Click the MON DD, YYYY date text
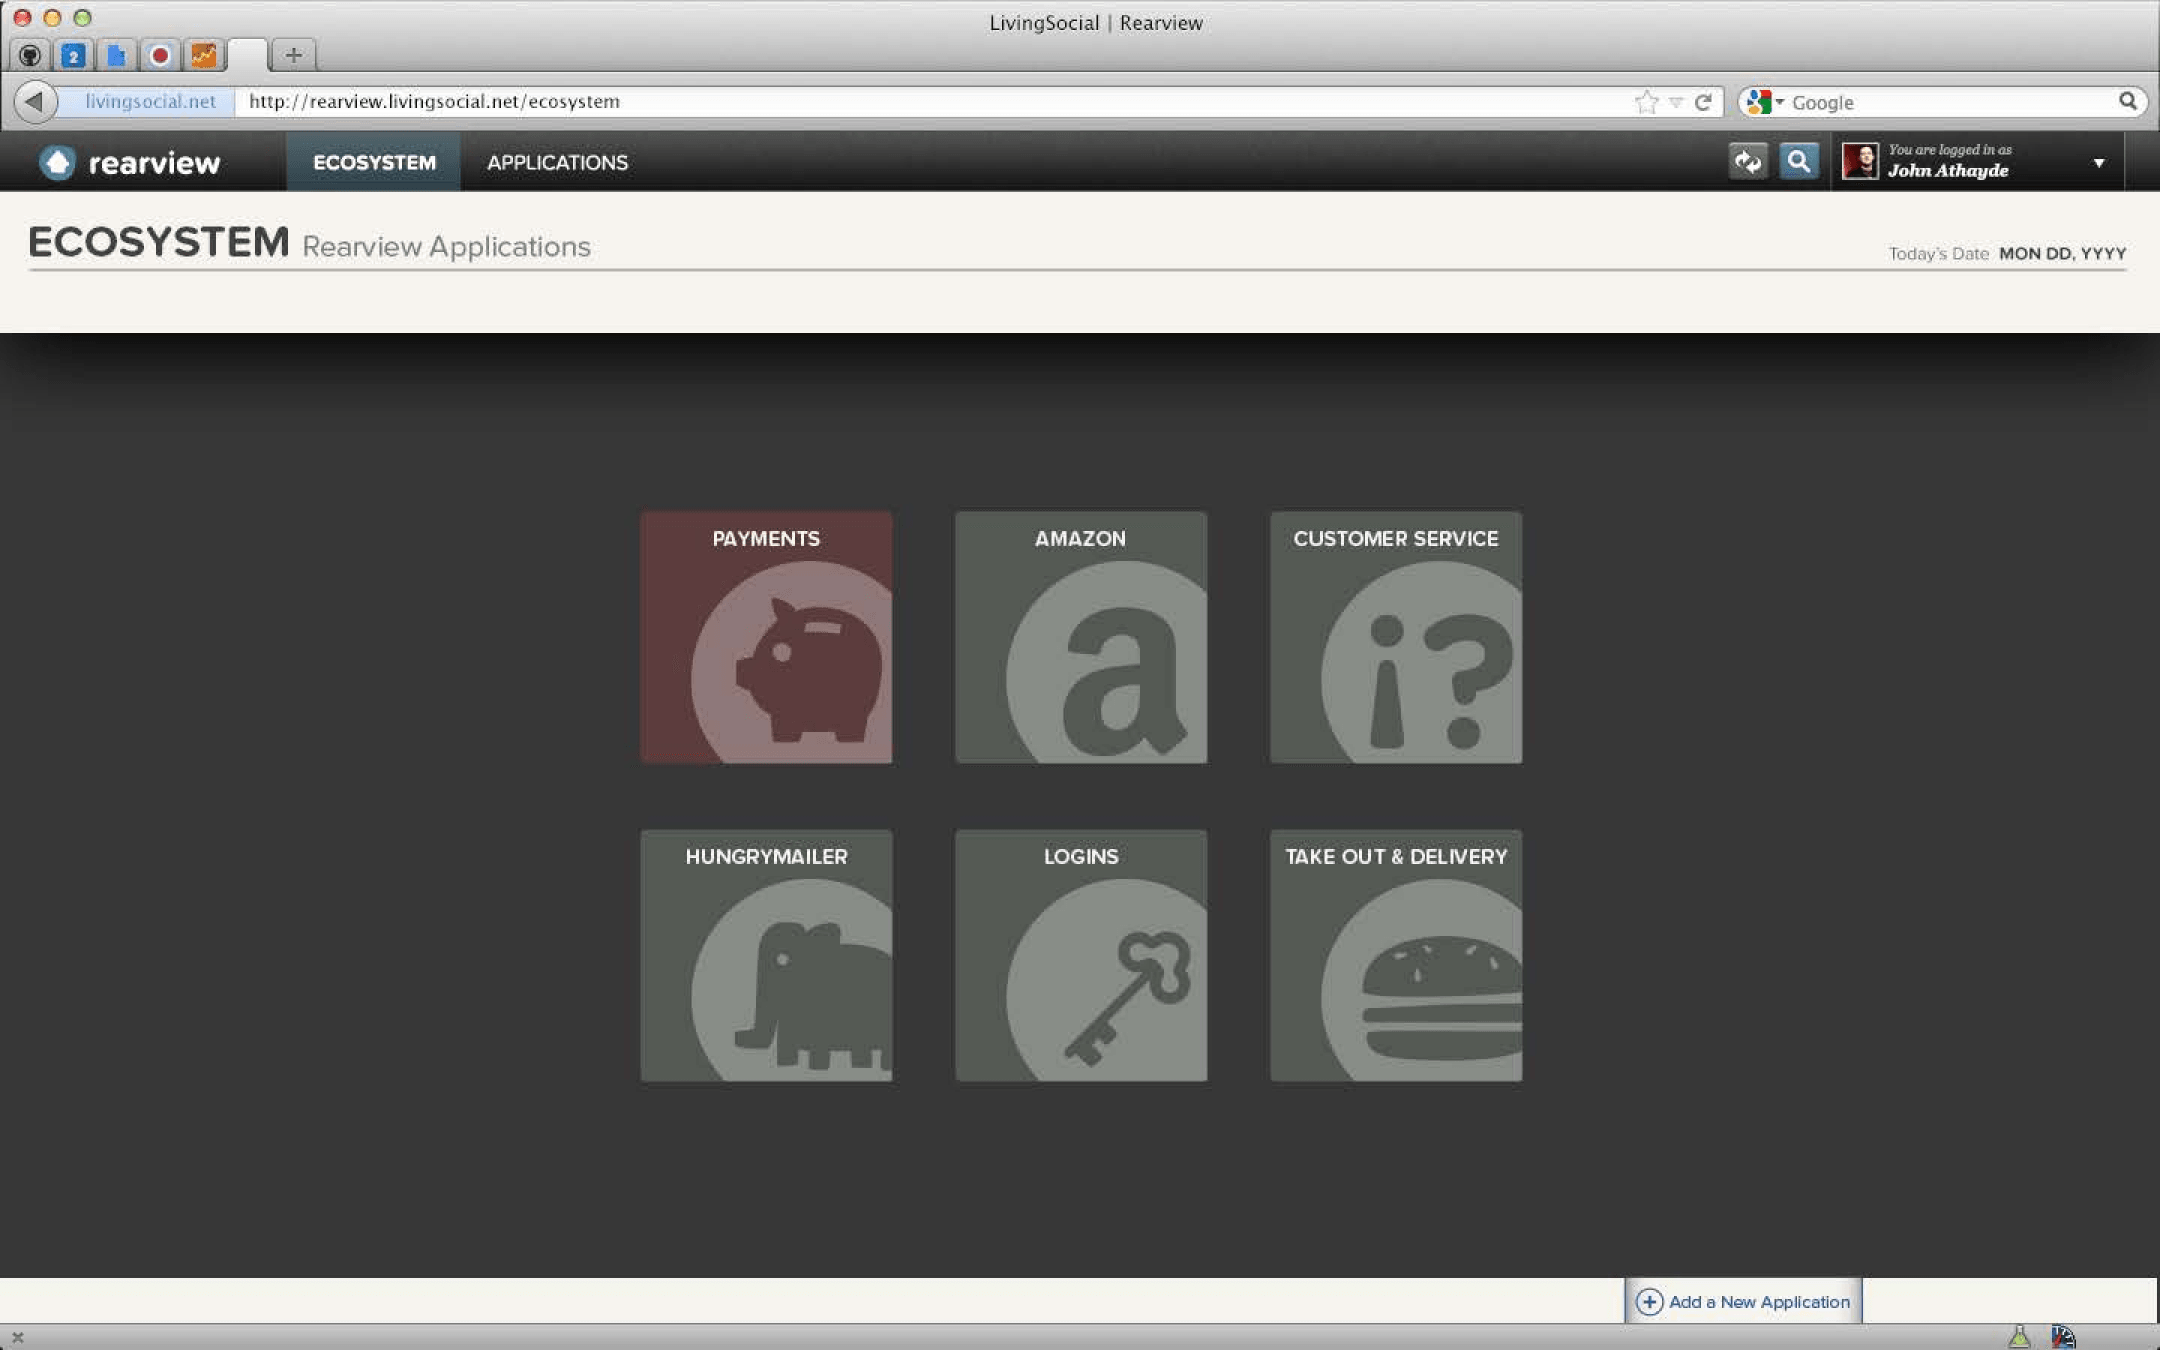This screenshot has width=2160, height=1350. point(2062,254)
